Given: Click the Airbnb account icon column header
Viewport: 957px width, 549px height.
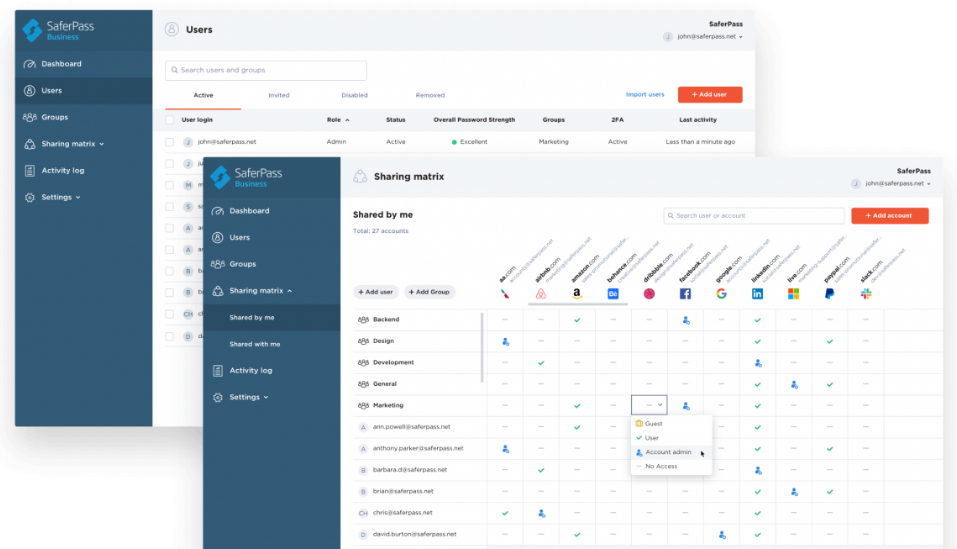Looking at the screenshot, I should pyautogui.click(x=541, y=294).
